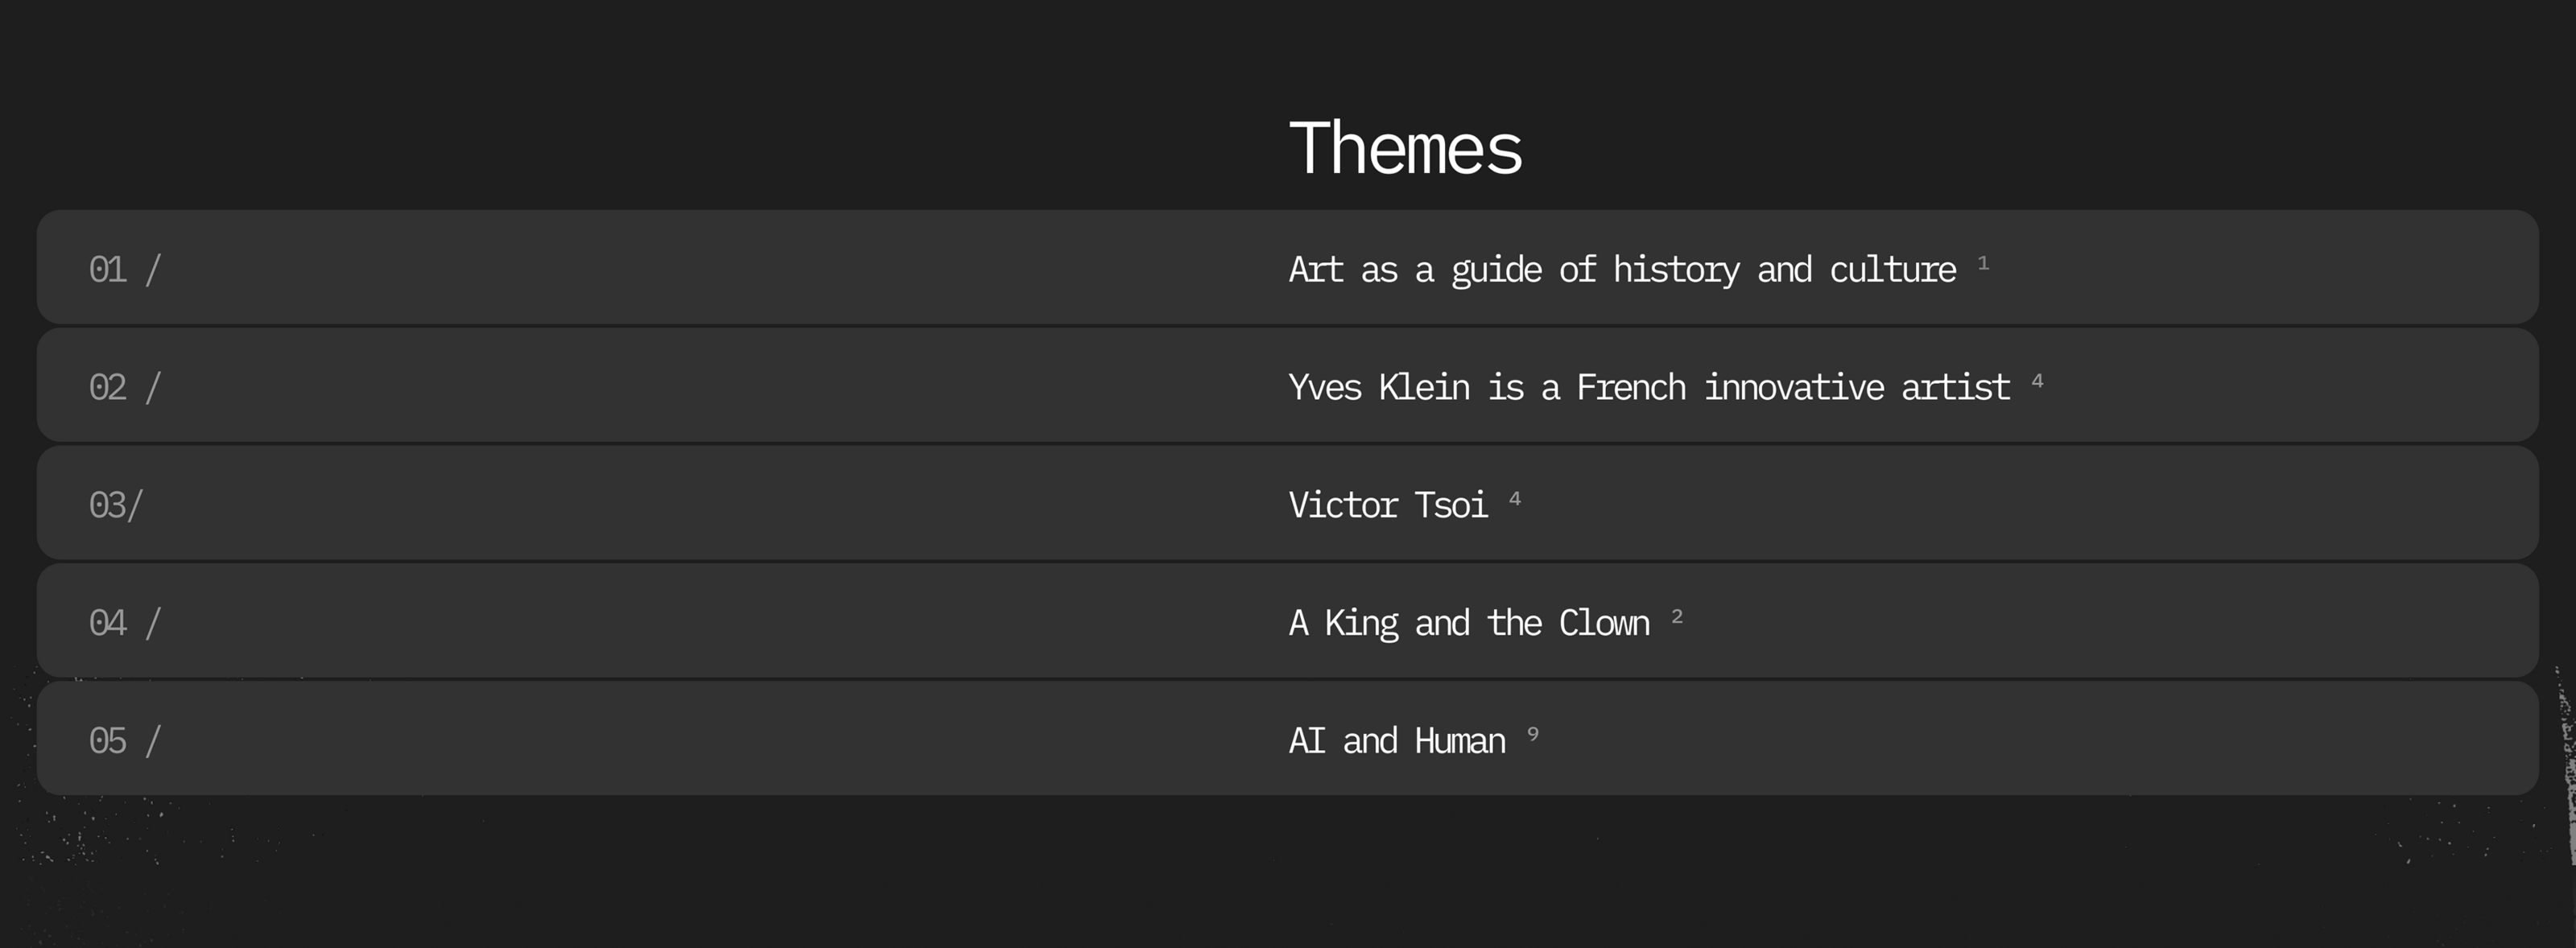Image resolution: width=2576 pixels, height=948 pixels.
Task: Click superscript count 1 after 'history and culture'
Action: click(x=1983, y=263)
